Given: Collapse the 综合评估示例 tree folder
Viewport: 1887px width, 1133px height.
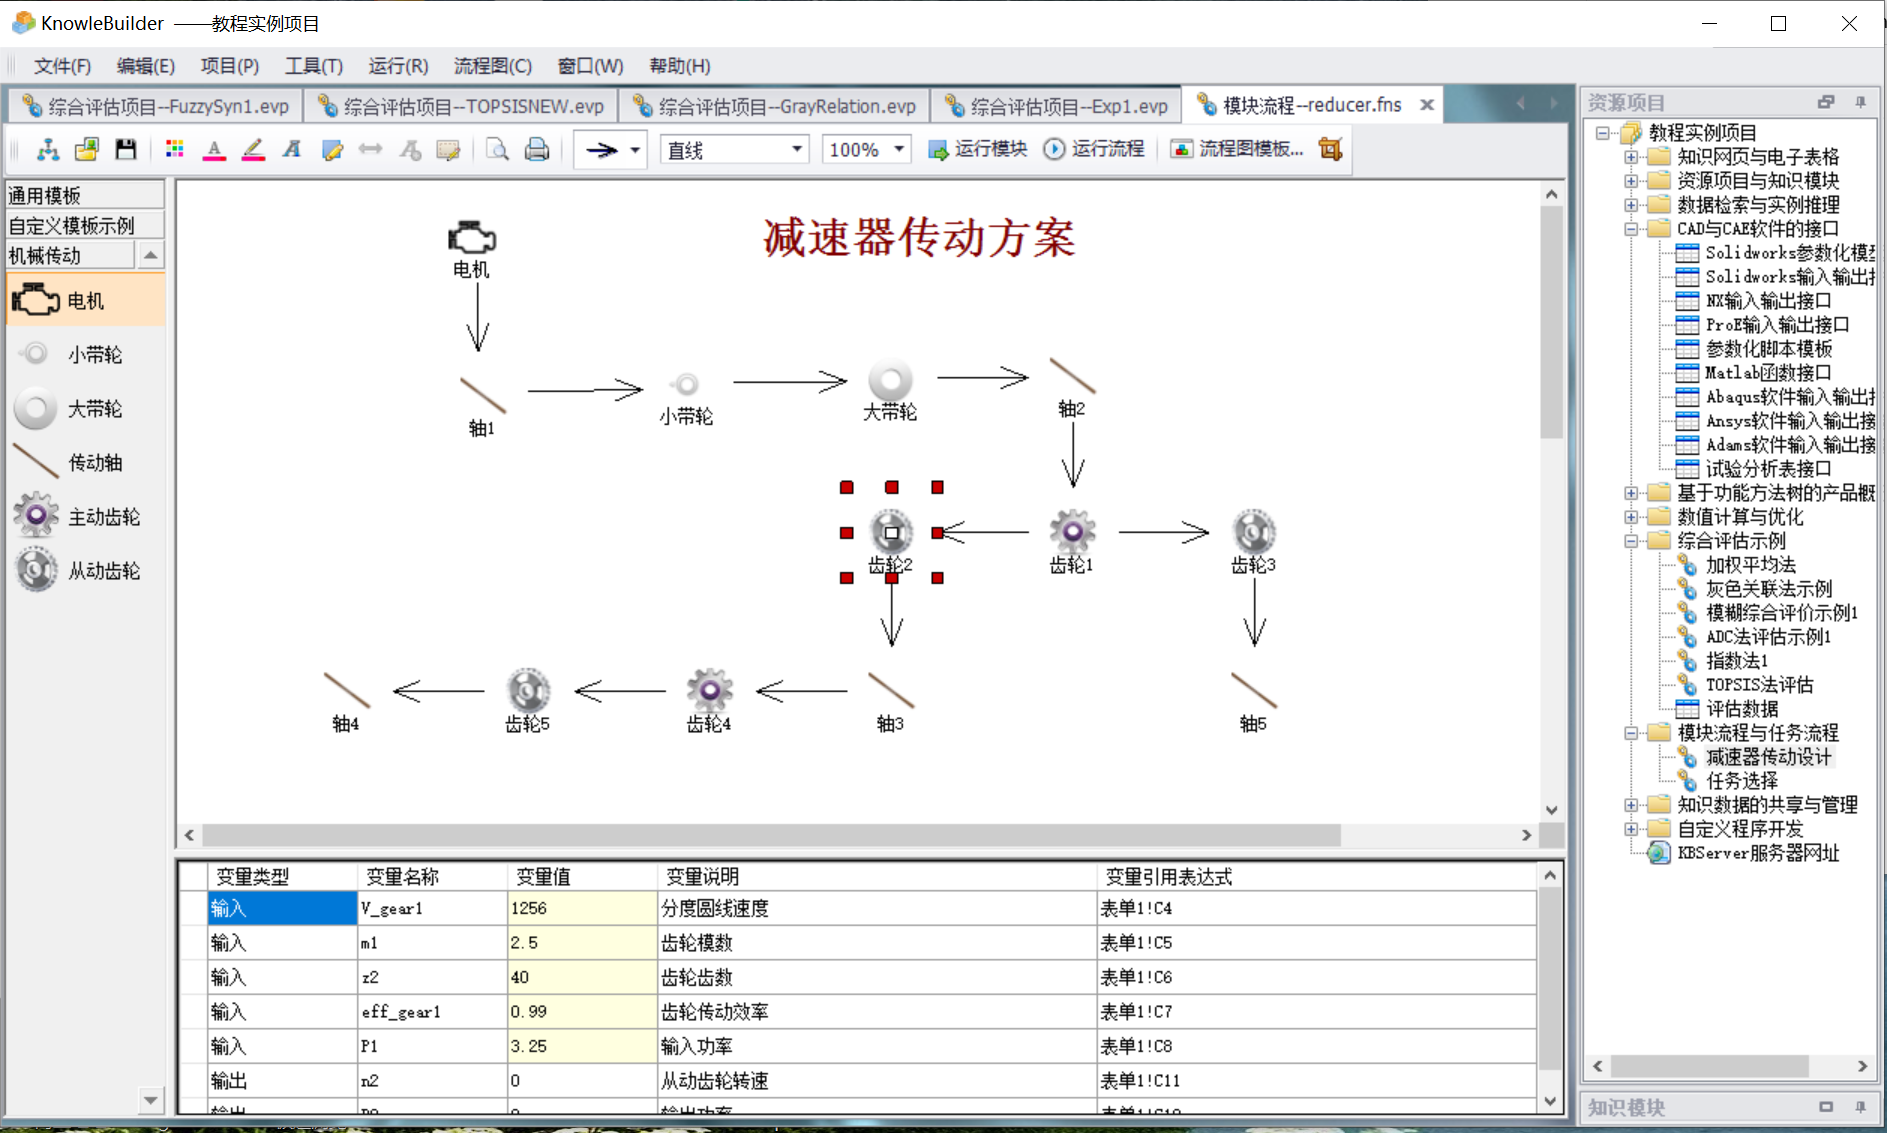Looking at the screenshot, I should click(x=1631, y=541).
